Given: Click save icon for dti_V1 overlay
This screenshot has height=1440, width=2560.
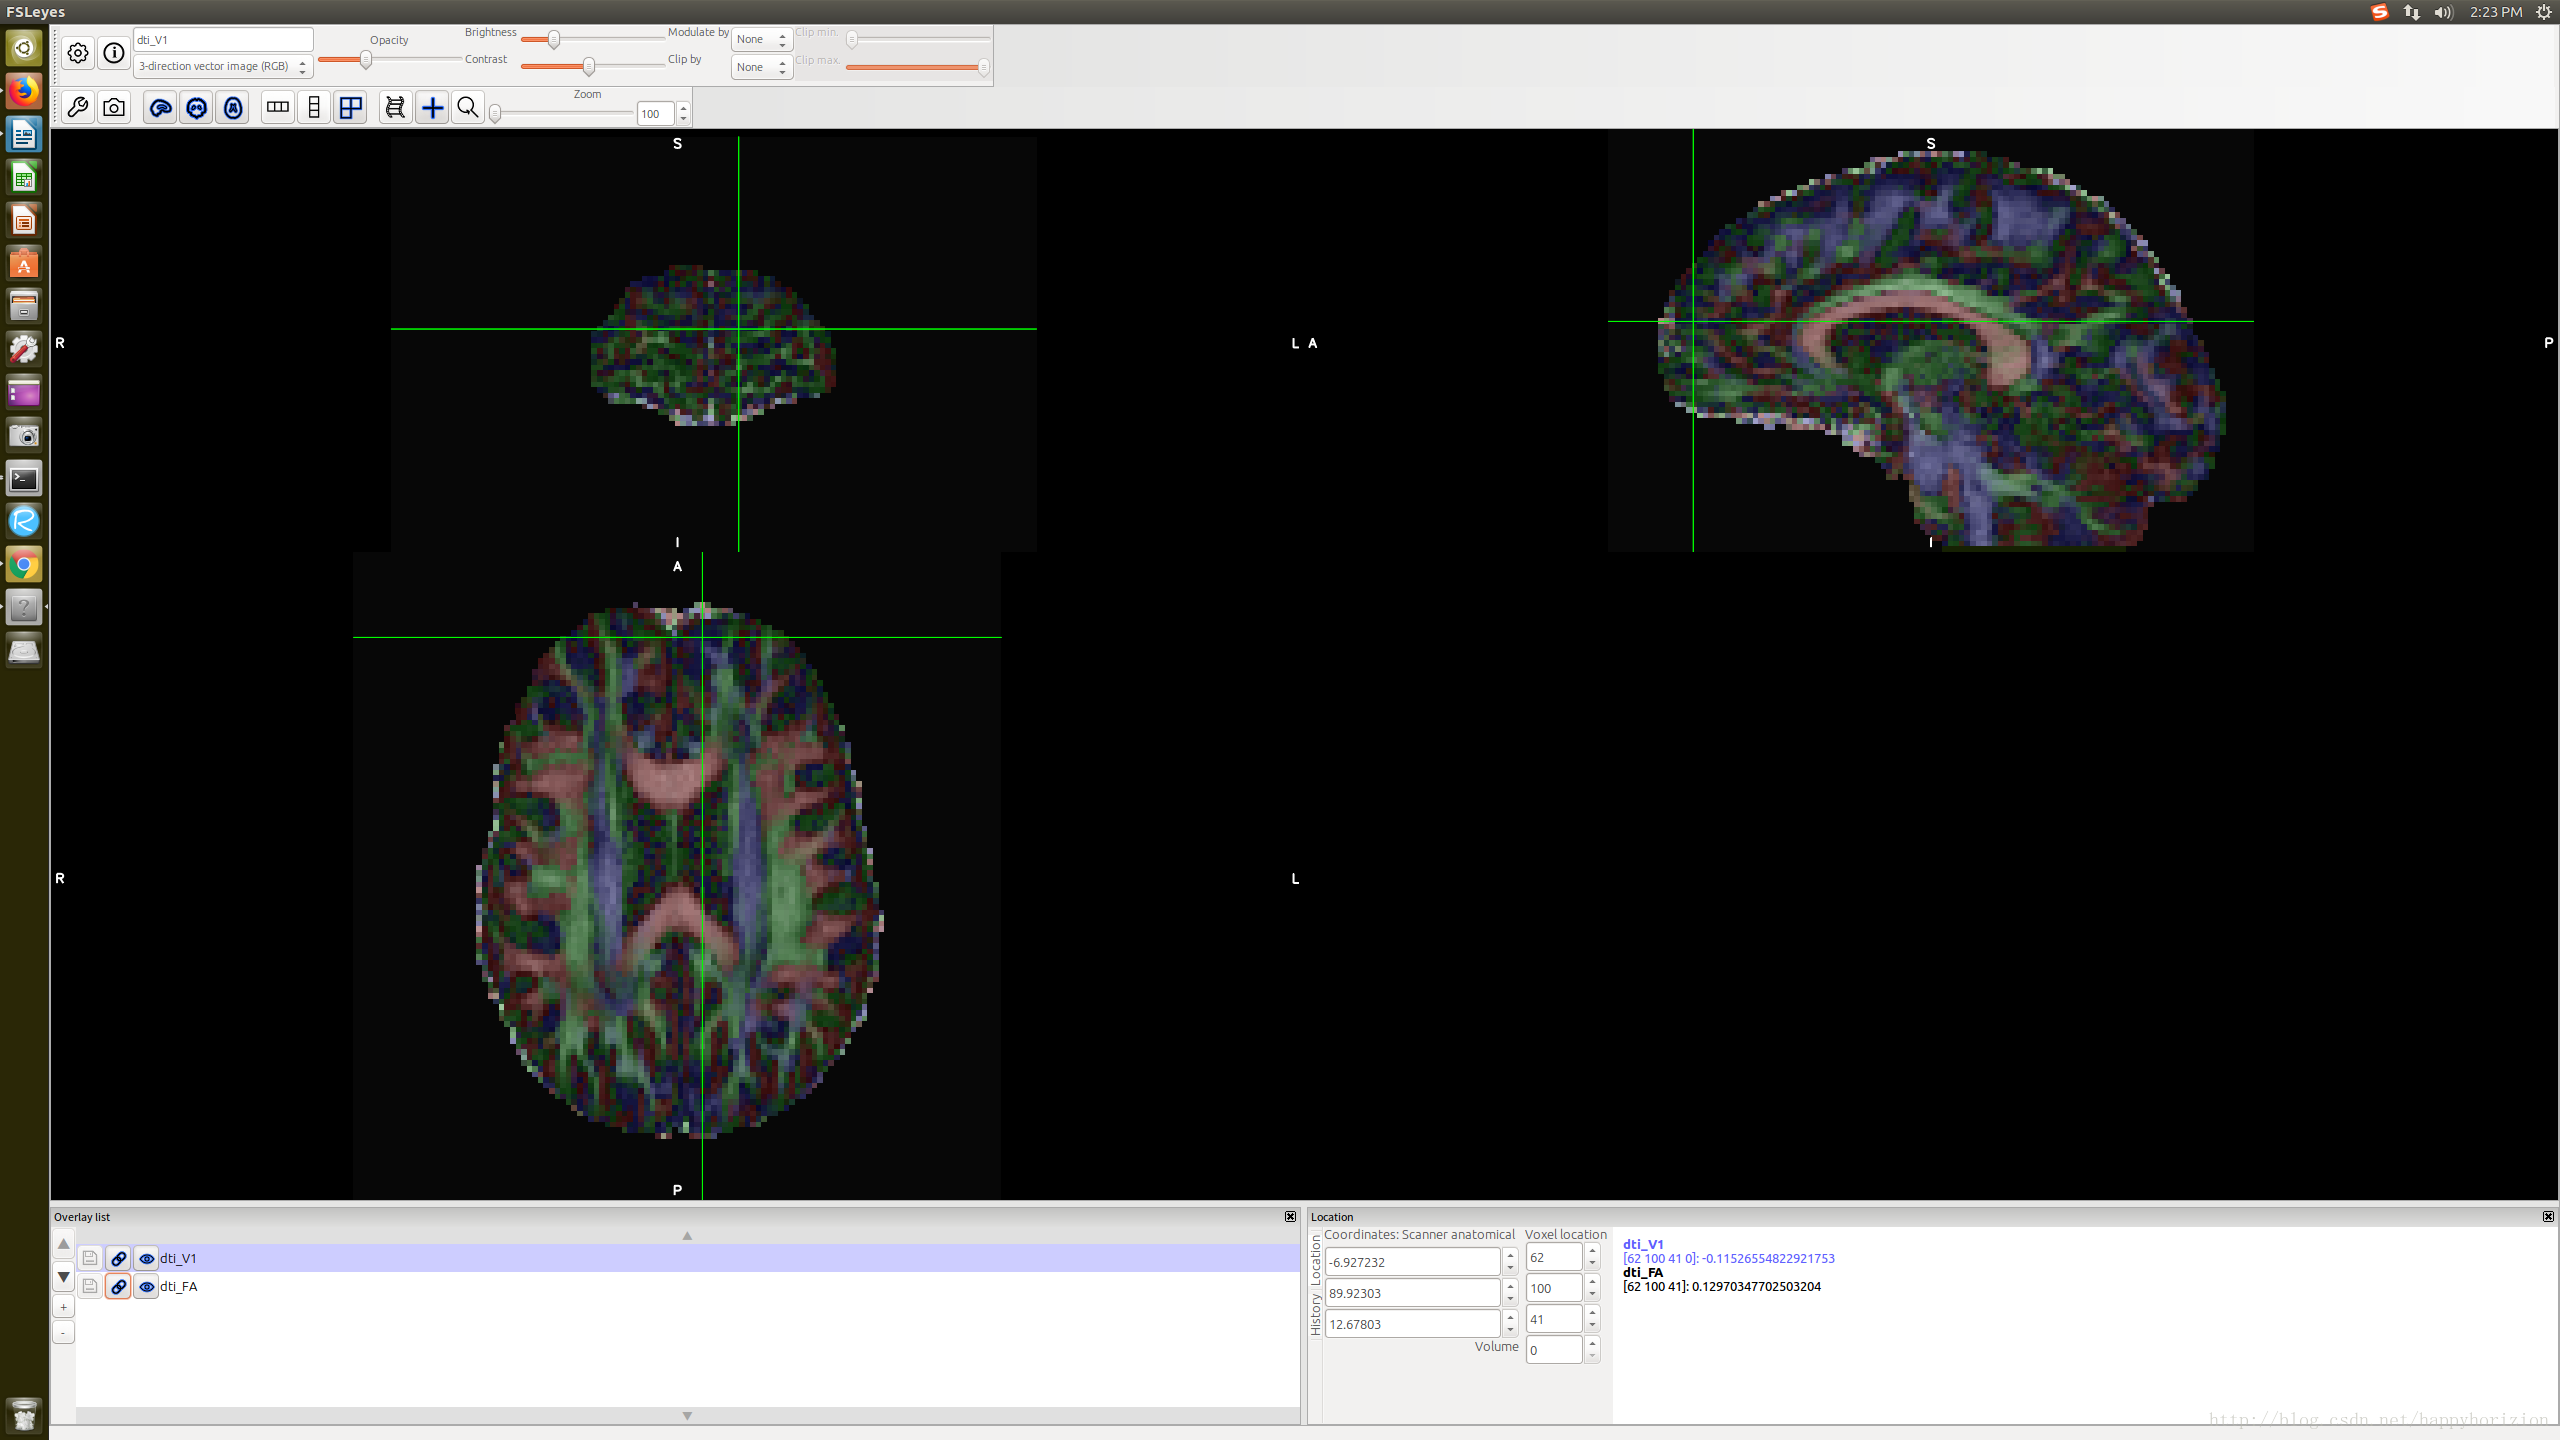Looking at the screenshot, I should tap(90, 1258).
